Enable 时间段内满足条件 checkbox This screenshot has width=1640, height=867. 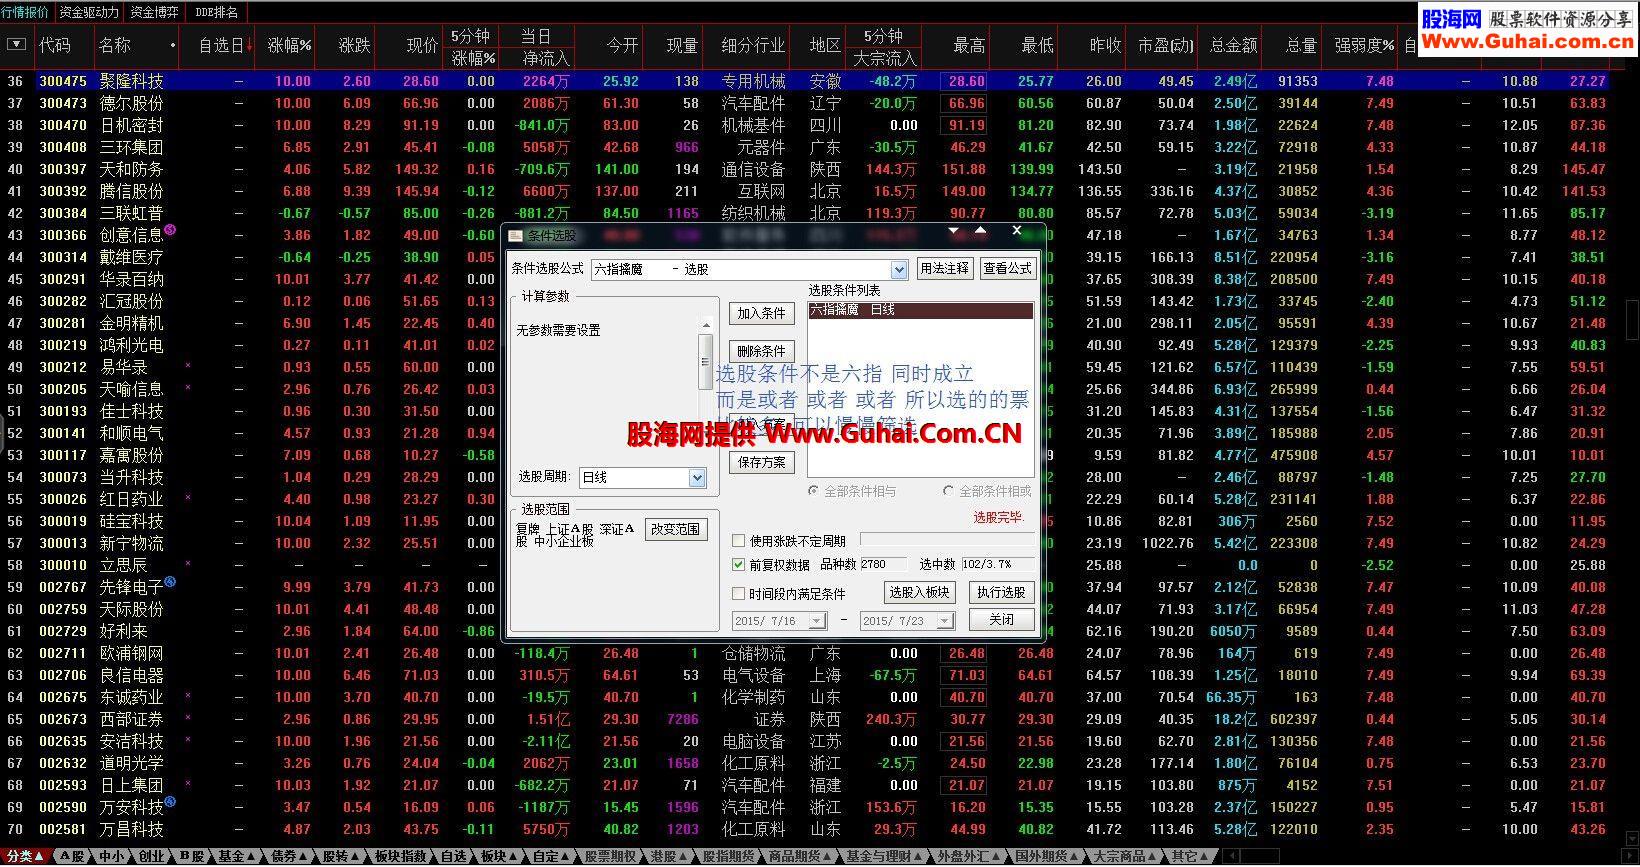click(x=739, y=593)
